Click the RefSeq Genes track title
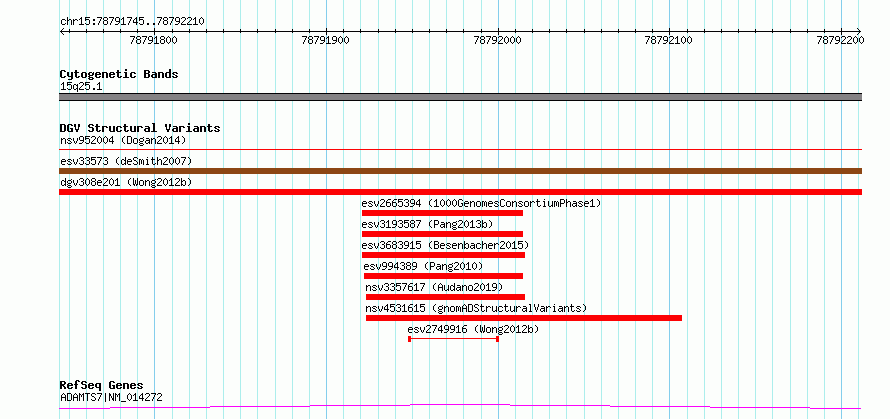The image size is (890, 419). pos(102,386)
